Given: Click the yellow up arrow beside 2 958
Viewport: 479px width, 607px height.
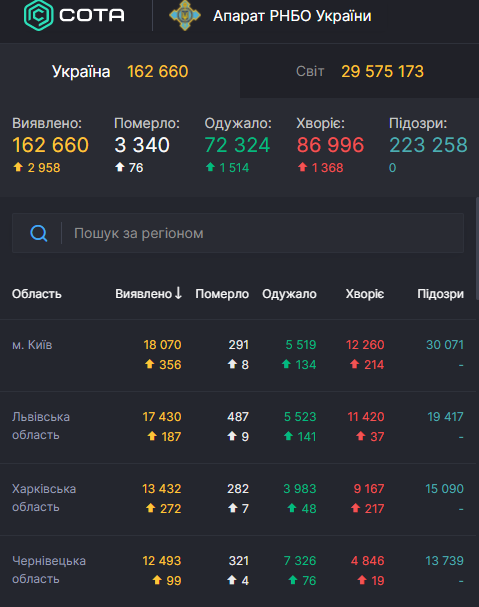Looking at the screenshot, I should point(18,167).
